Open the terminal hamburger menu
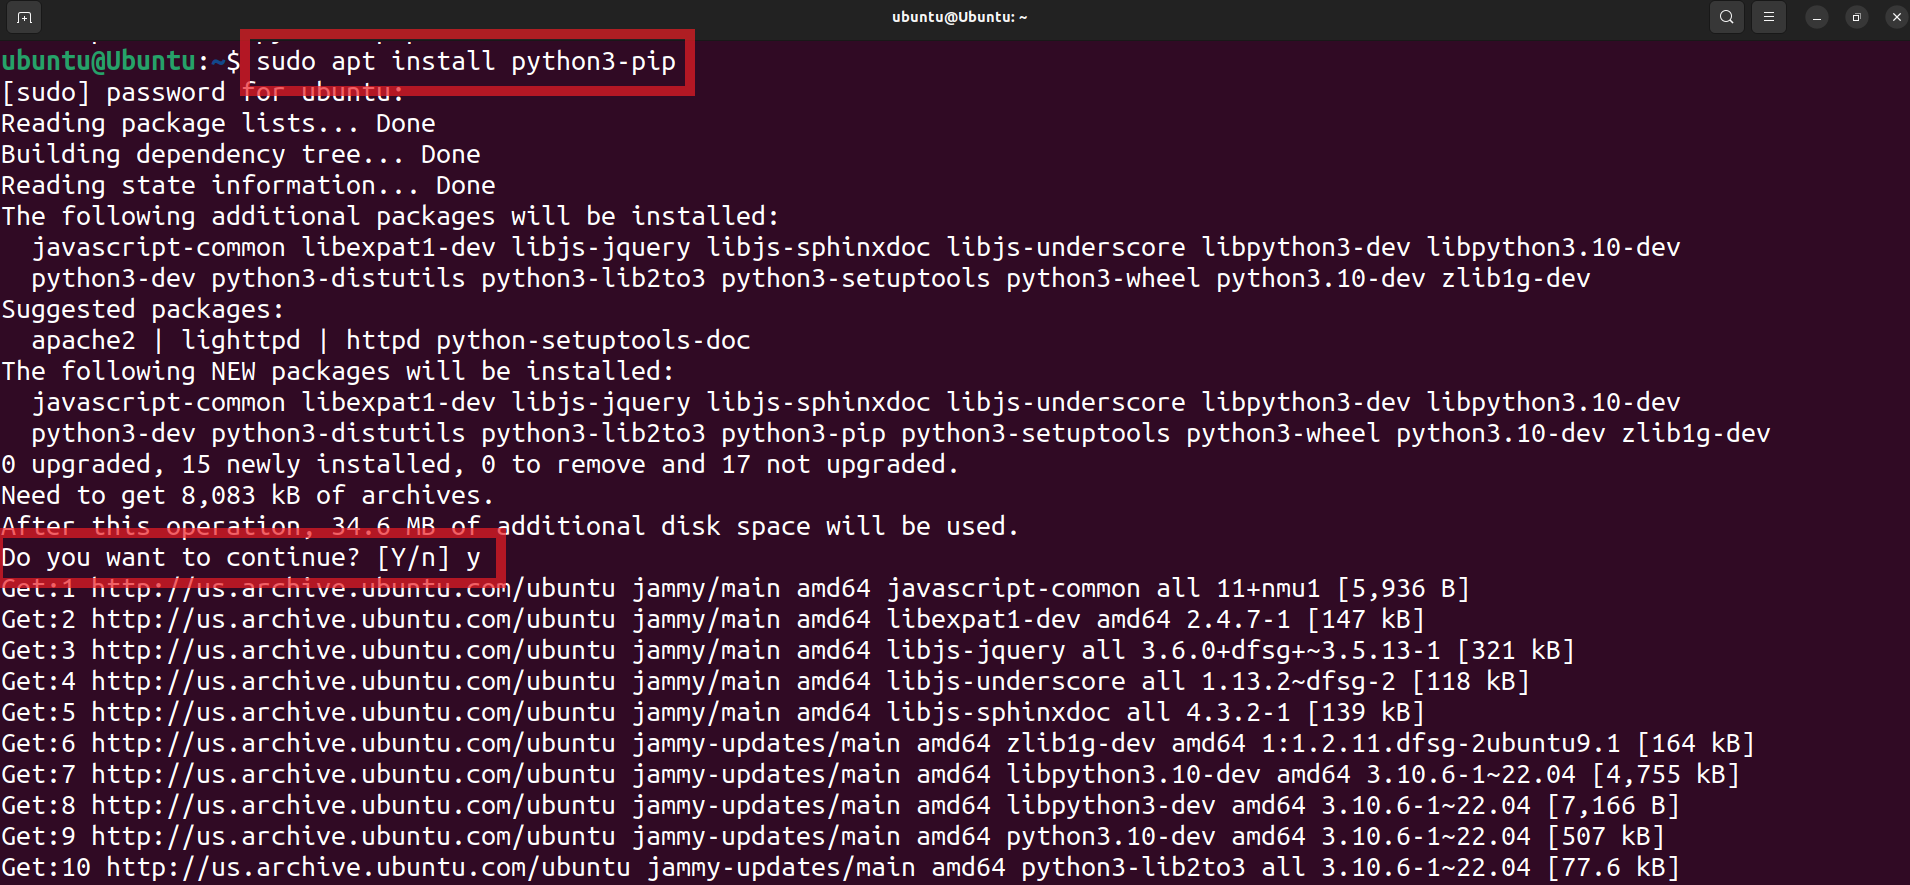The height and width of the screenshot is (885, 1910). coord(1768,17)
